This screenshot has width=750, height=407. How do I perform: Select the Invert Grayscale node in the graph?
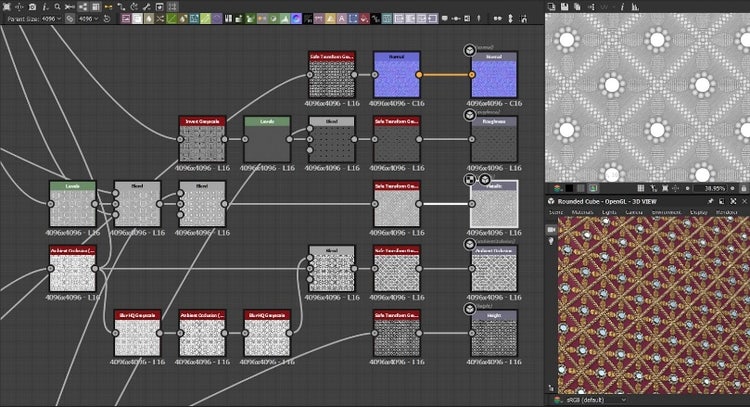click(x=203, y=142)
